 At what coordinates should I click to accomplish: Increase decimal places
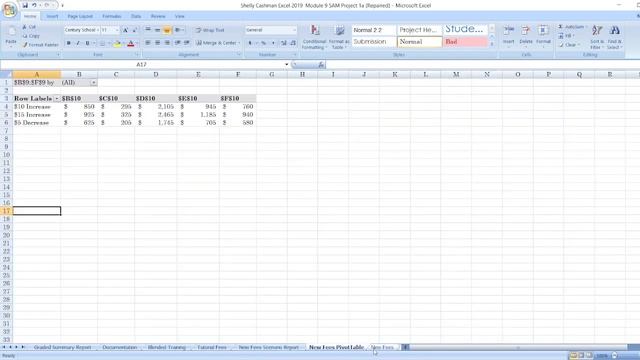click(284, 43)
